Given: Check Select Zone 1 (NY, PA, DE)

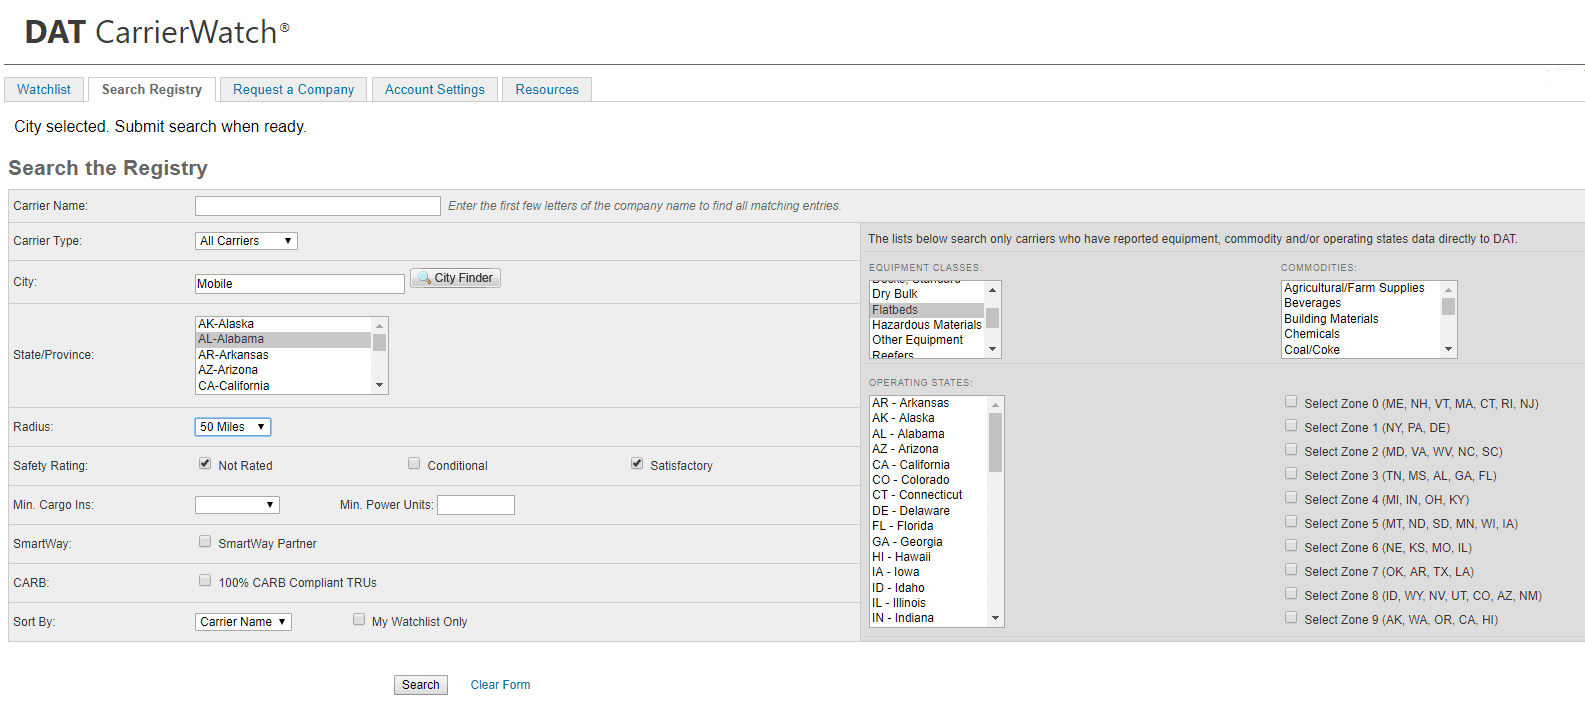Looking at the screenshot, I should (x=1291, y=426).
